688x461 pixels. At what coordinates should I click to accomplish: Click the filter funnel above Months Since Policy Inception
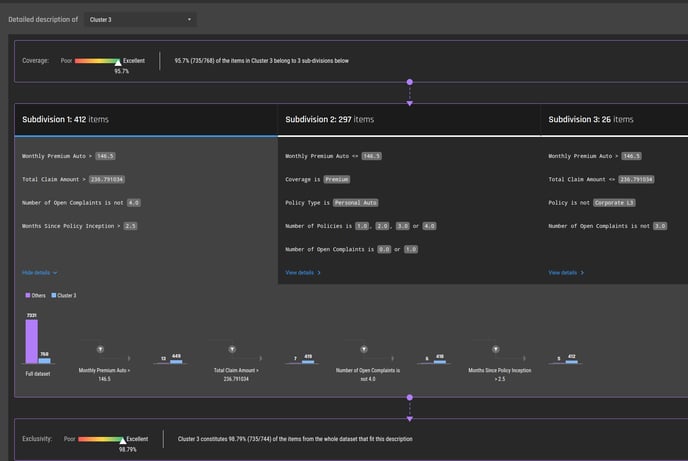click(x=496, y=349)
